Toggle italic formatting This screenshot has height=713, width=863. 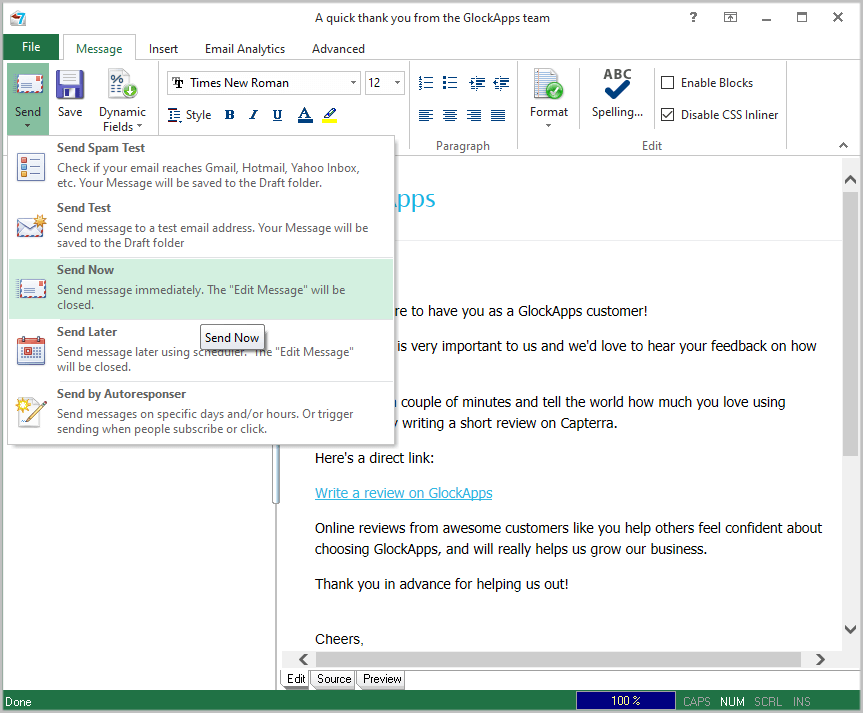coord(253,115)
